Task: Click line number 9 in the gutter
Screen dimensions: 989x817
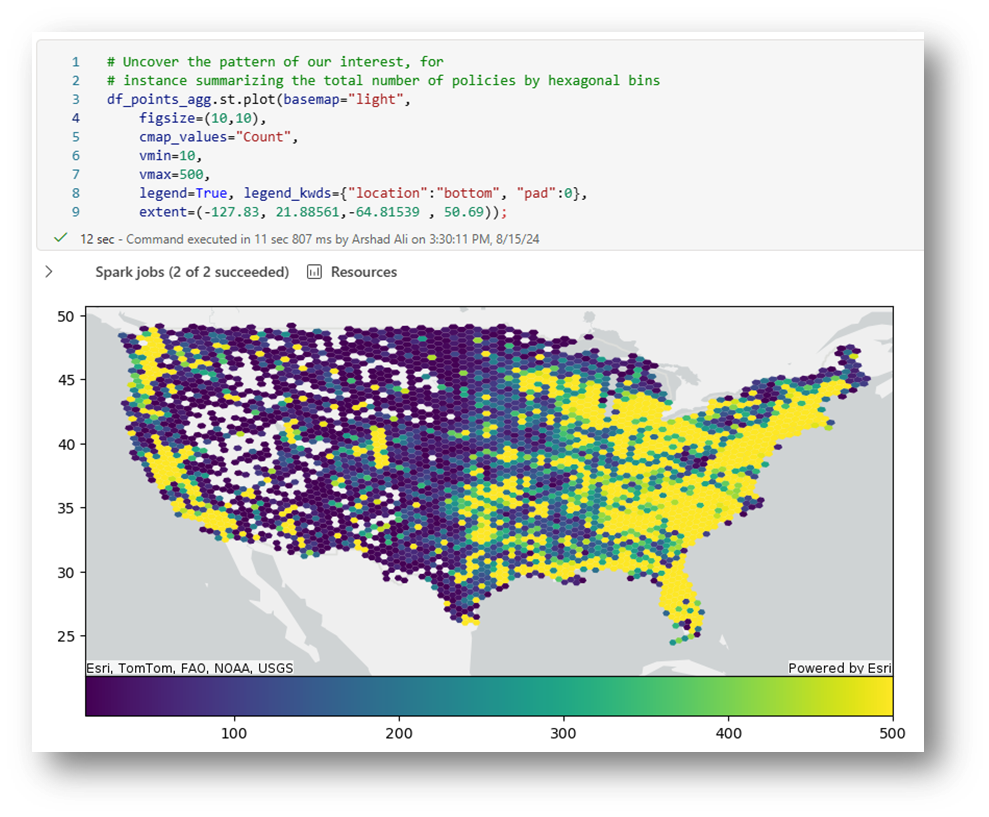Action: tap(75, 212)
